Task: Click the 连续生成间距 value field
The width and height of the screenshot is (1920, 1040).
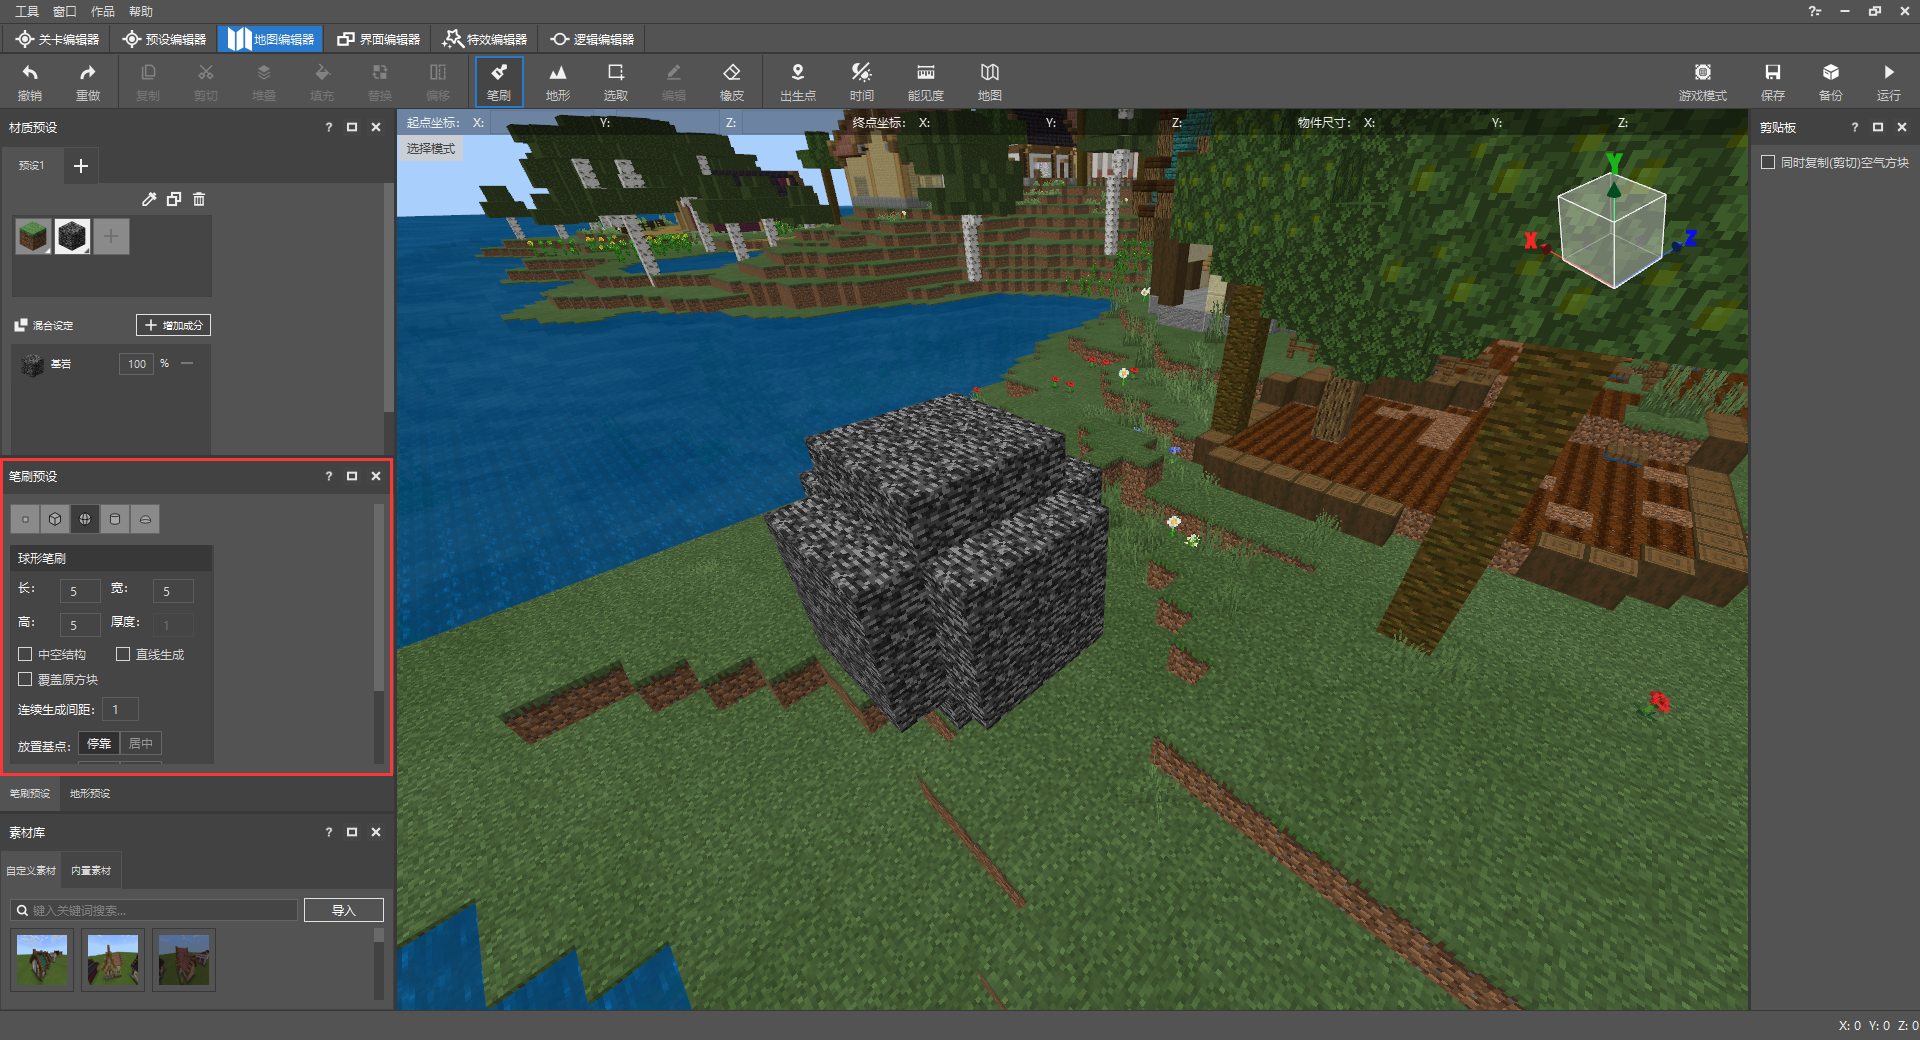Action: coord(119,709)
